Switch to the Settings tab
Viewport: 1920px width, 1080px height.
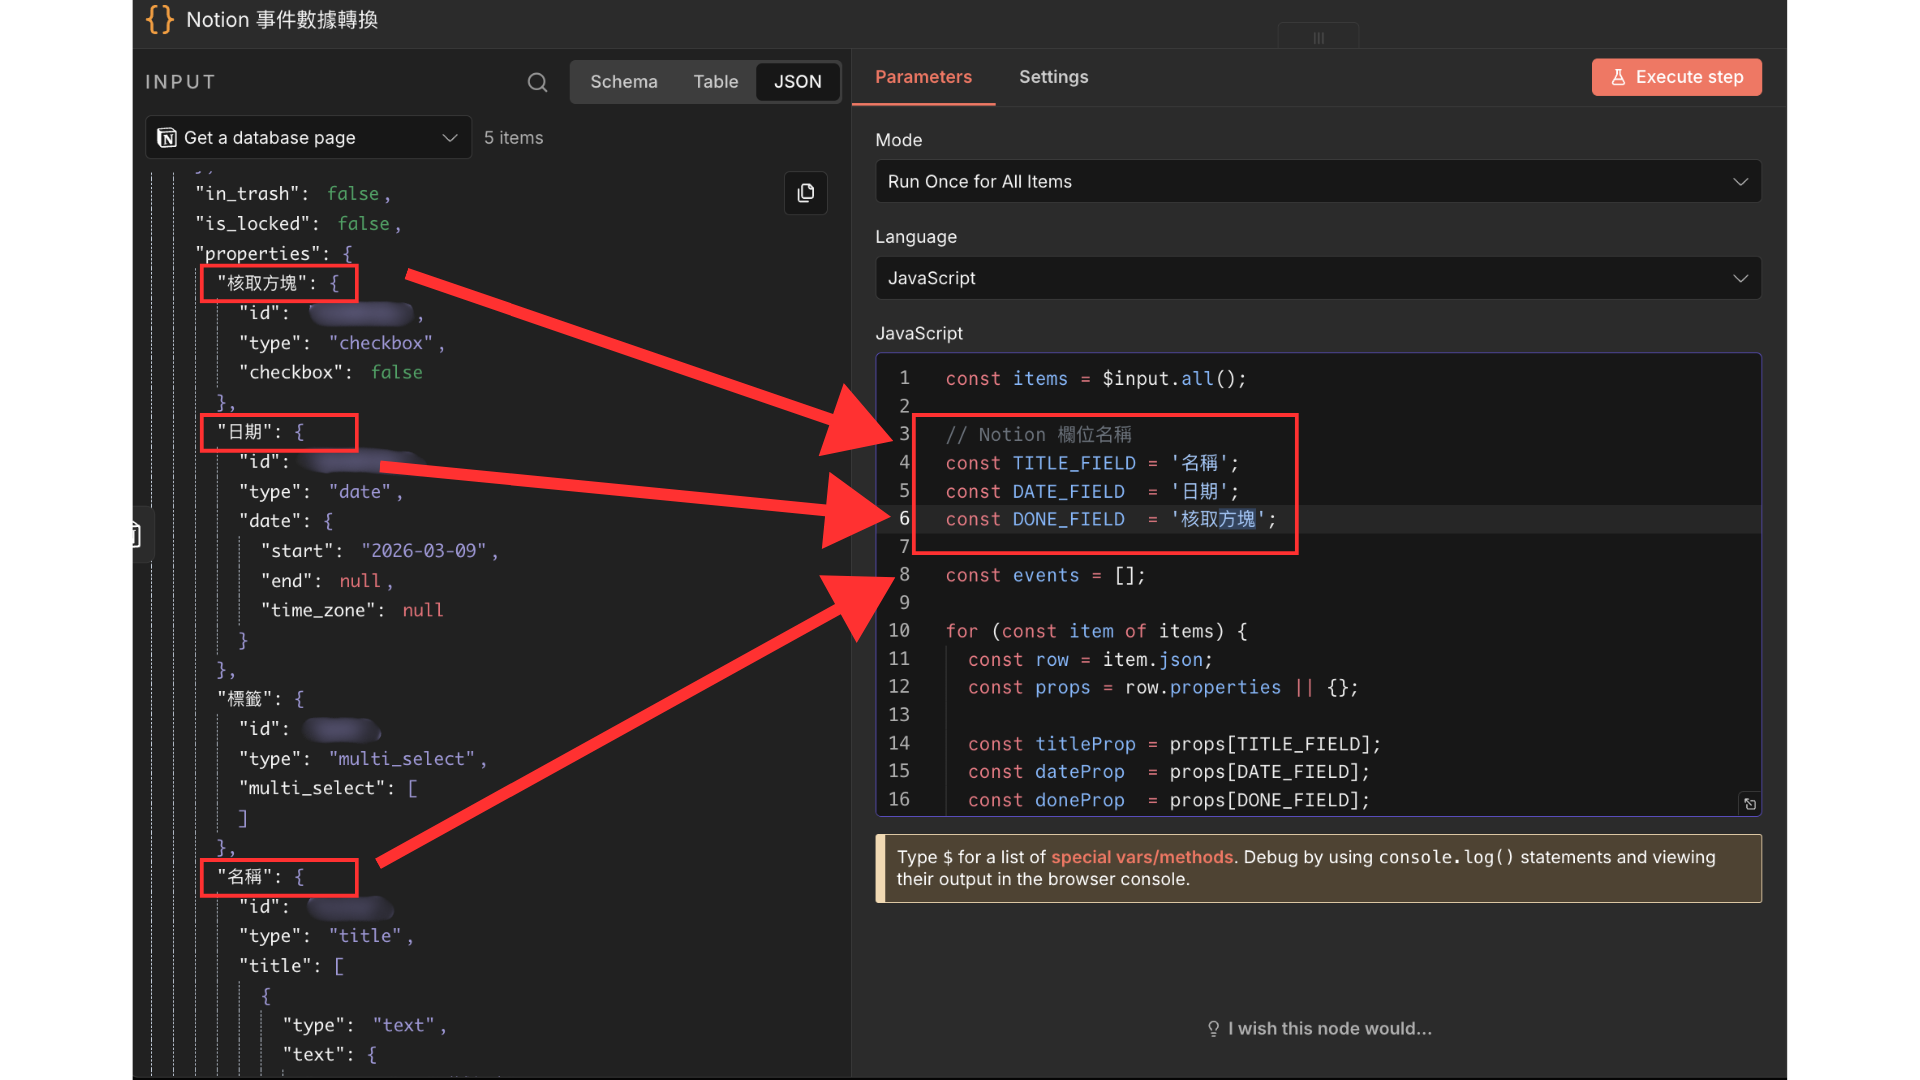click(x=1053, y=77)
